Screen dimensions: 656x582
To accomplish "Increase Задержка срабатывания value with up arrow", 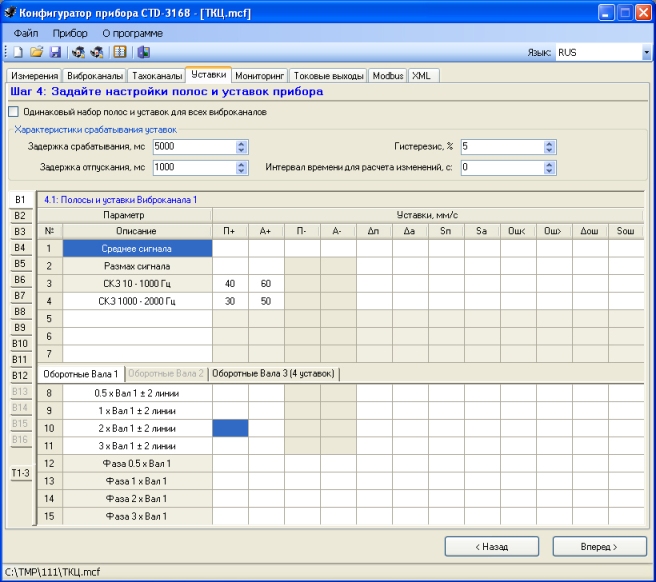I will click(x=241, y=142).
